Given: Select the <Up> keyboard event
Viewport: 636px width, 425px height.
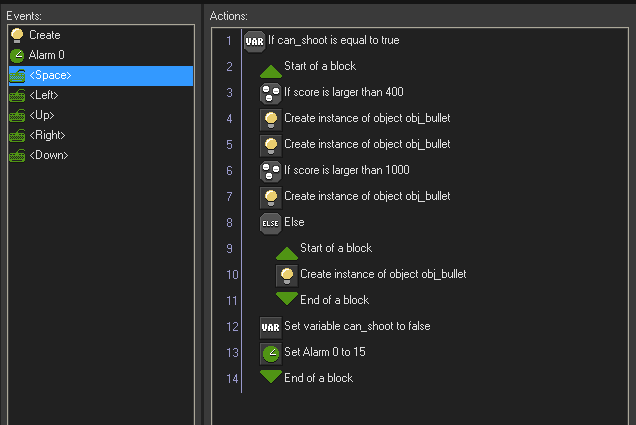Looking at the screenshot, I should (44, 115).
